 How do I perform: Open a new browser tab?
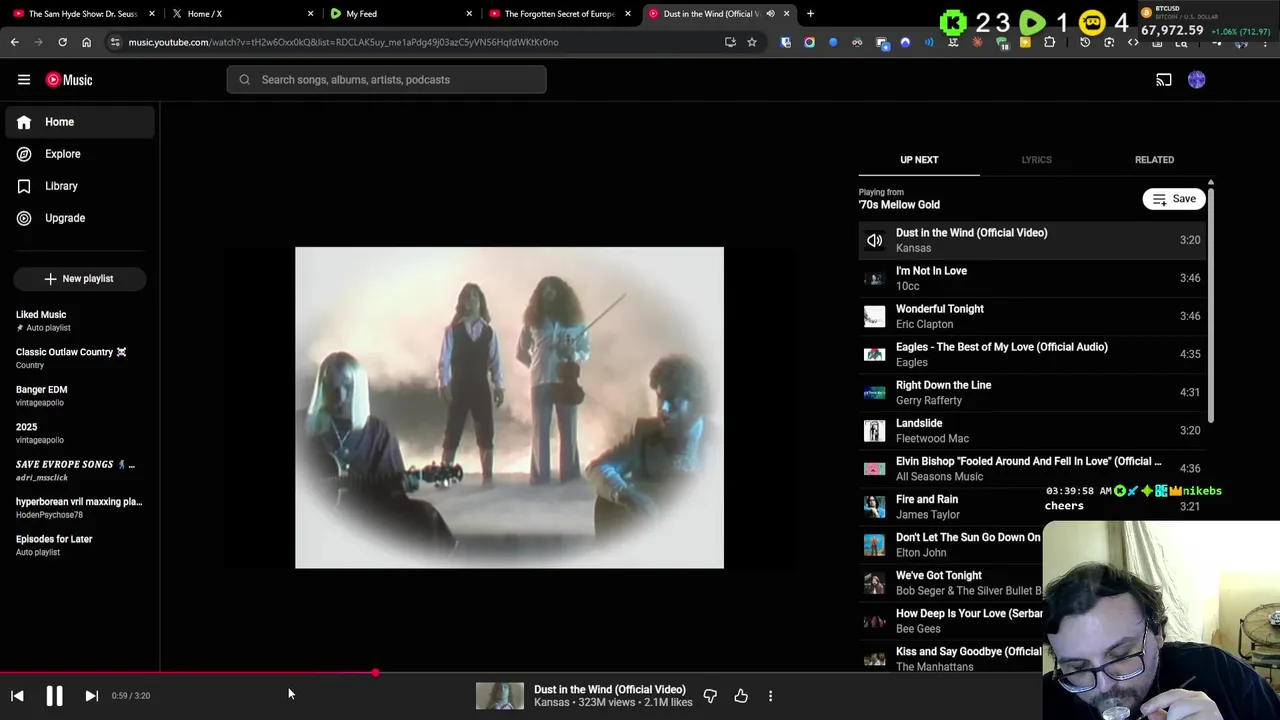coord(810,14)
